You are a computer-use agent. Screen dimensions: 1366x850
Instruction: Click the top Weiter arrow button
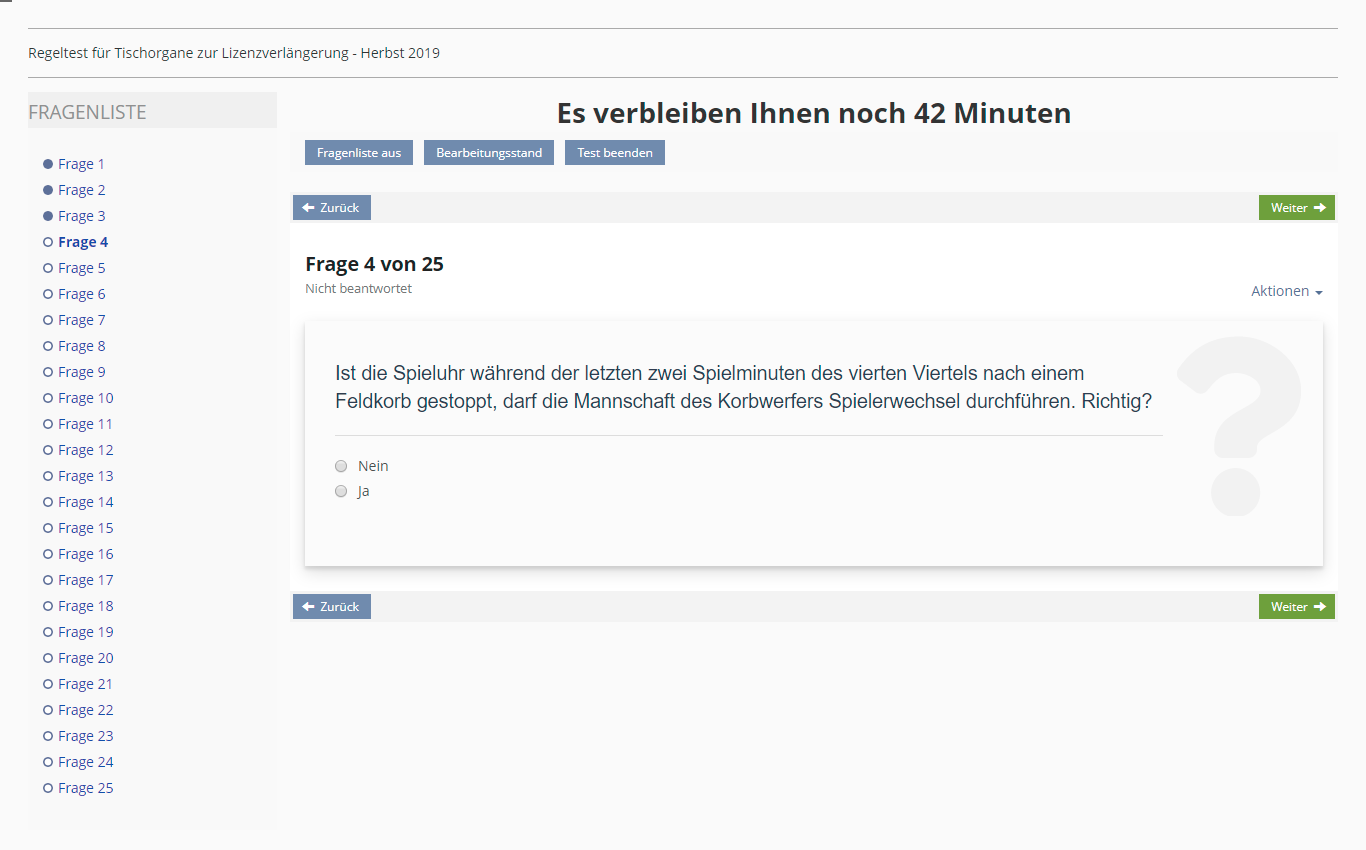coord(1296,208)
